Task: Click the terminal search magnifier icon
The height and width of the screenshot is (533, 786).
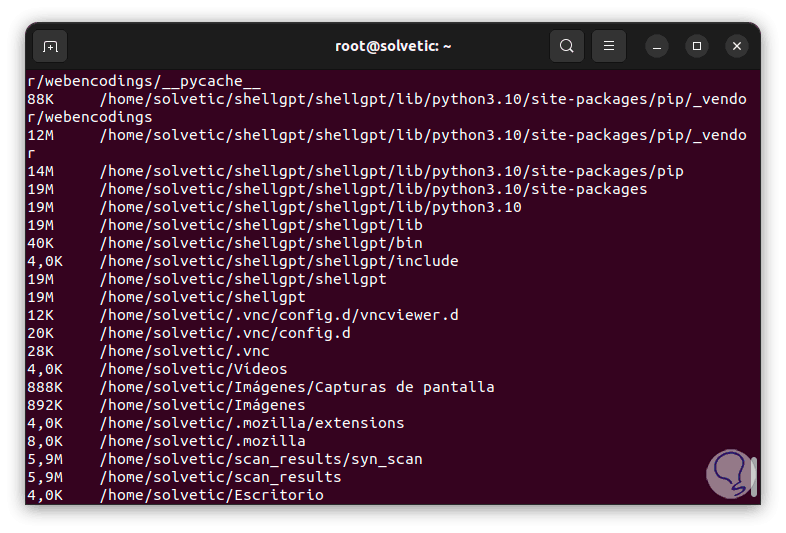Action: point(567,46)
